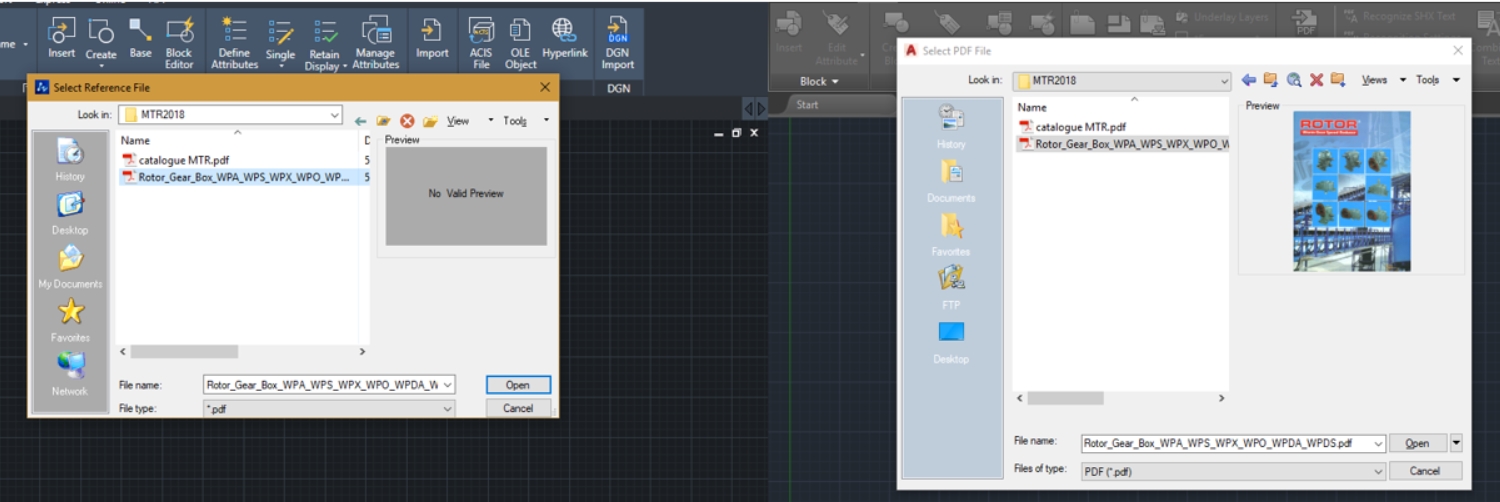Open View menu in Select Reference File
This screenshot has height=502, width=1500.
coord(458,121)
